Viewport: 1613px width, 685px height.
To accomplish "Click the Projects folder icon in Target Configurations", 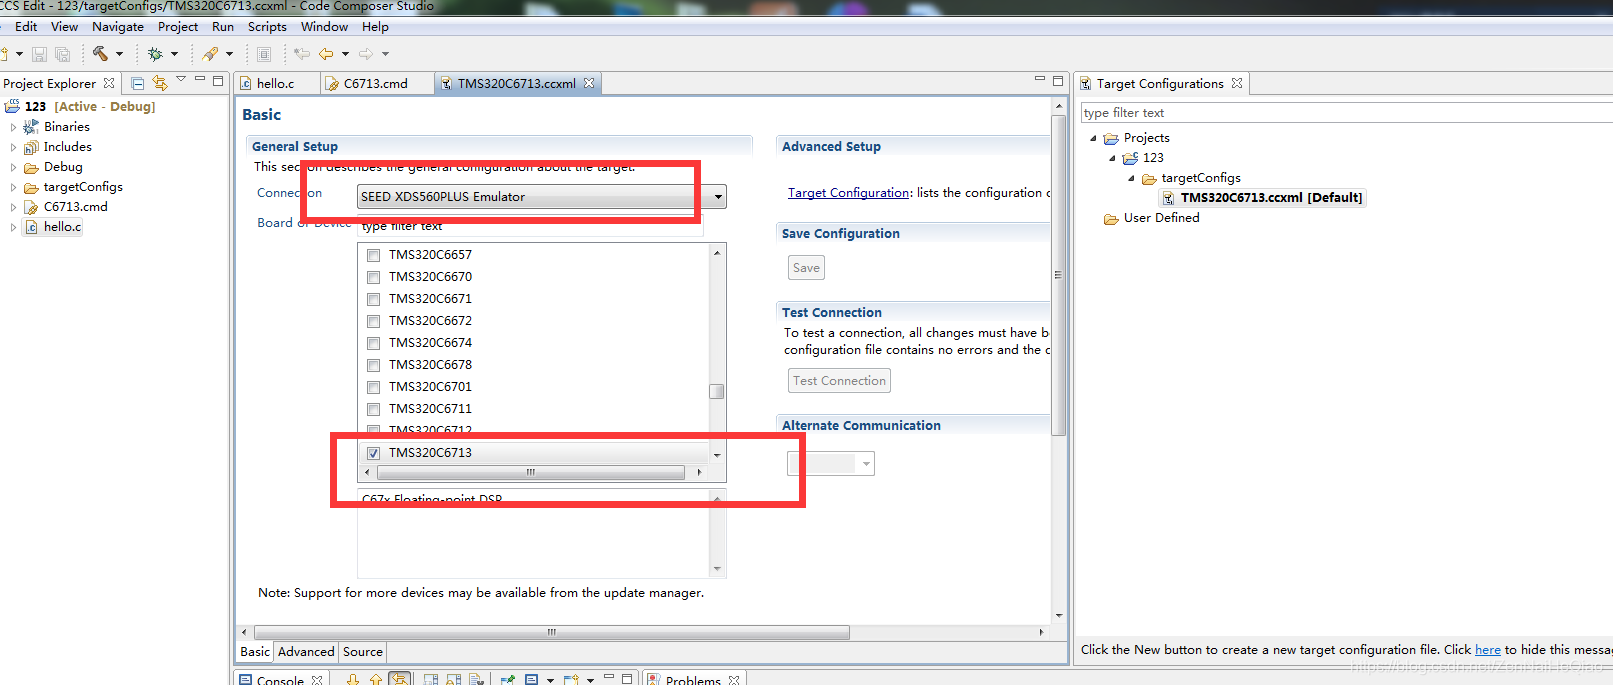I will coord(1111,138).
